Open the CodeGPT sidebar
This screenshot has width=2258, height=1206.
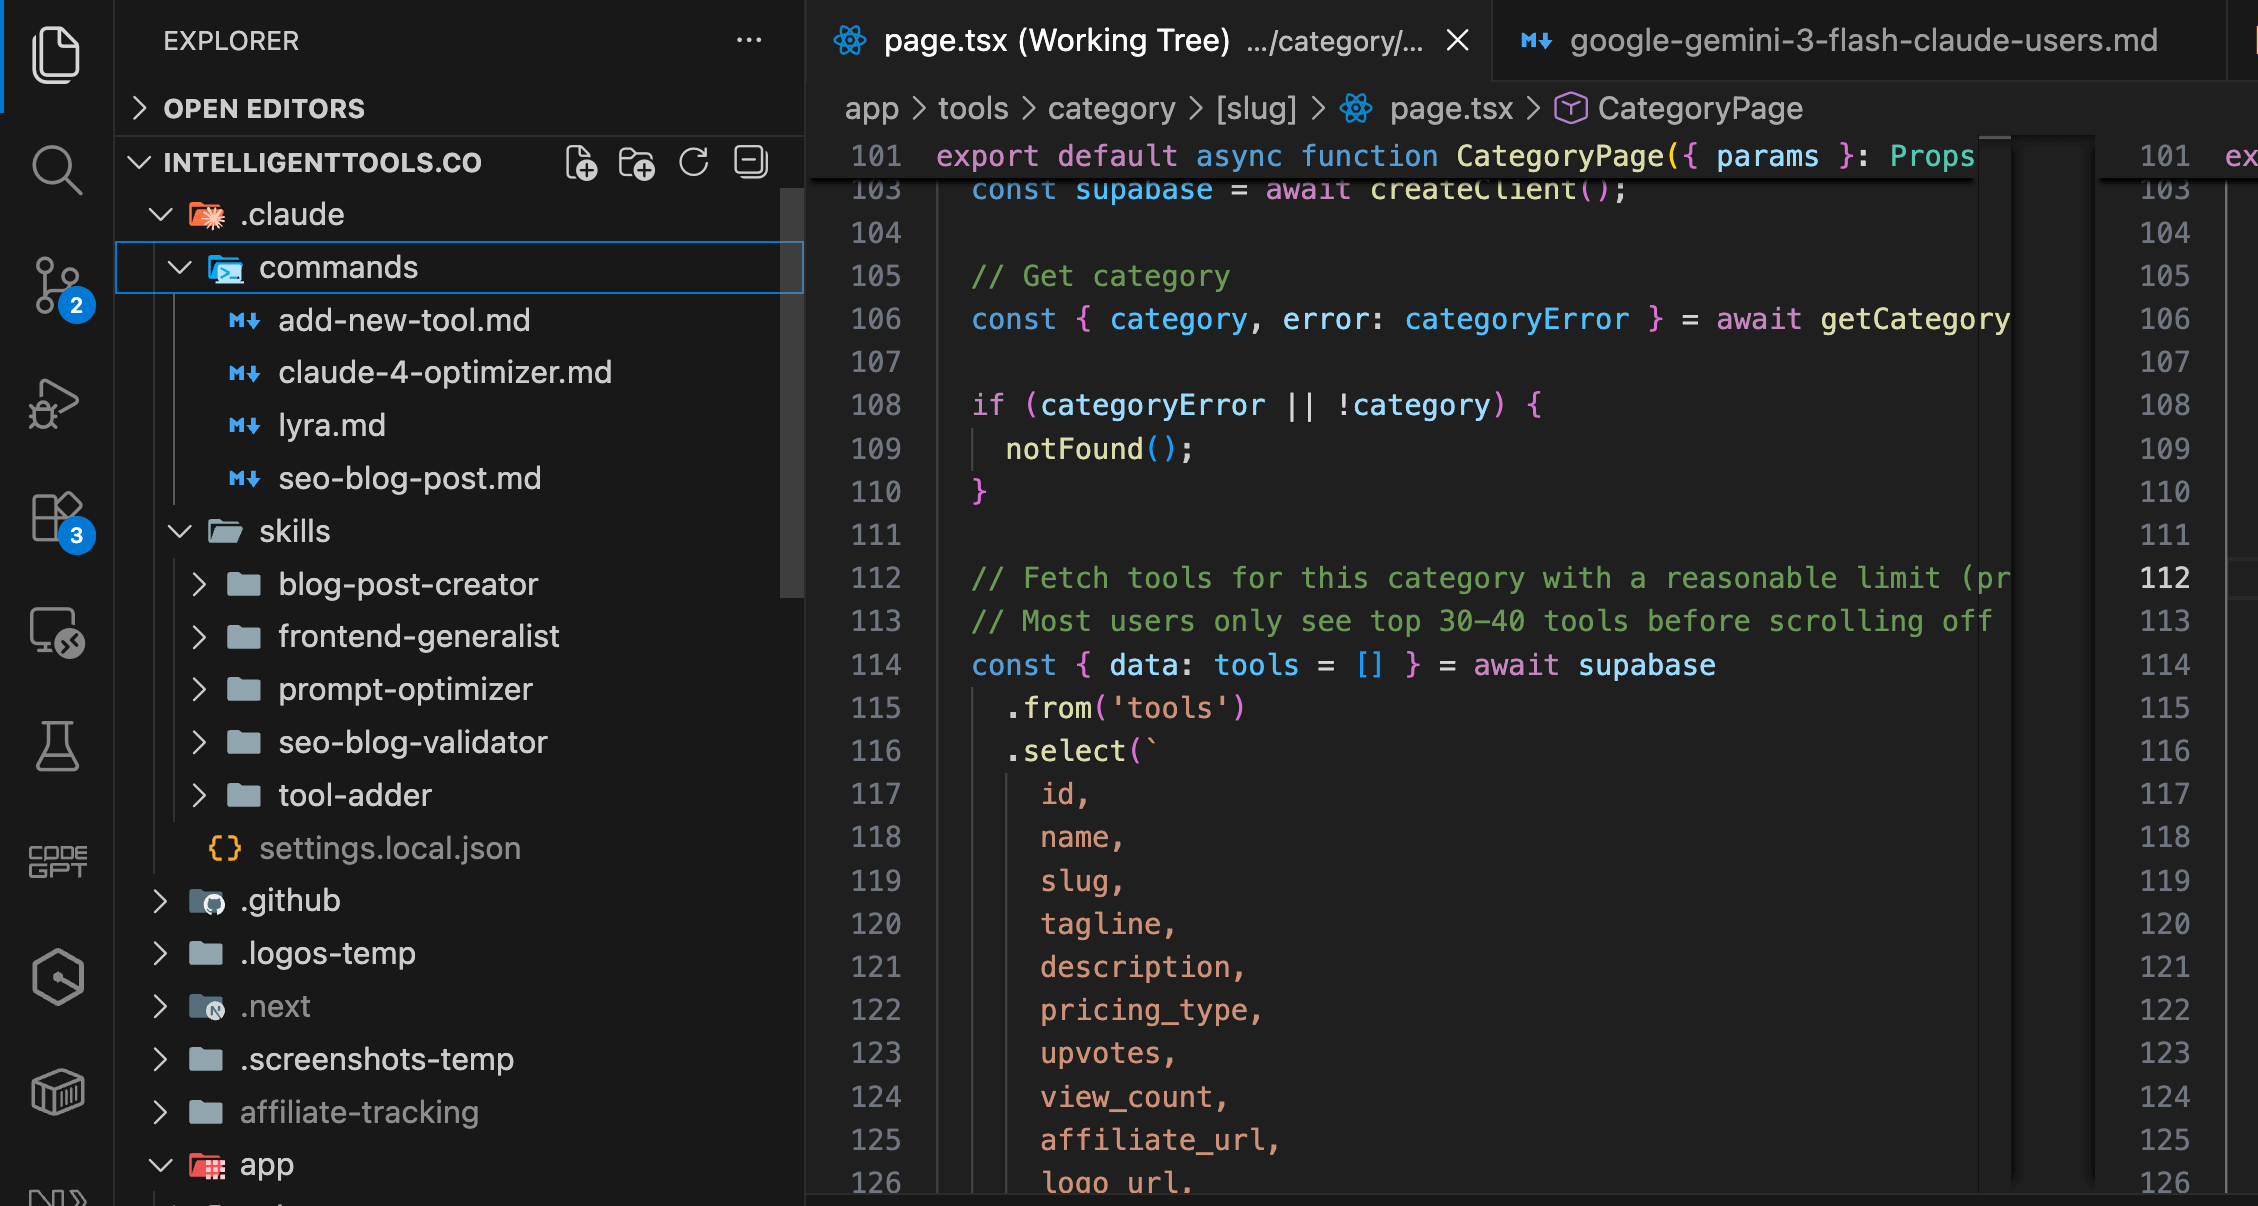(x=57, y=861)
